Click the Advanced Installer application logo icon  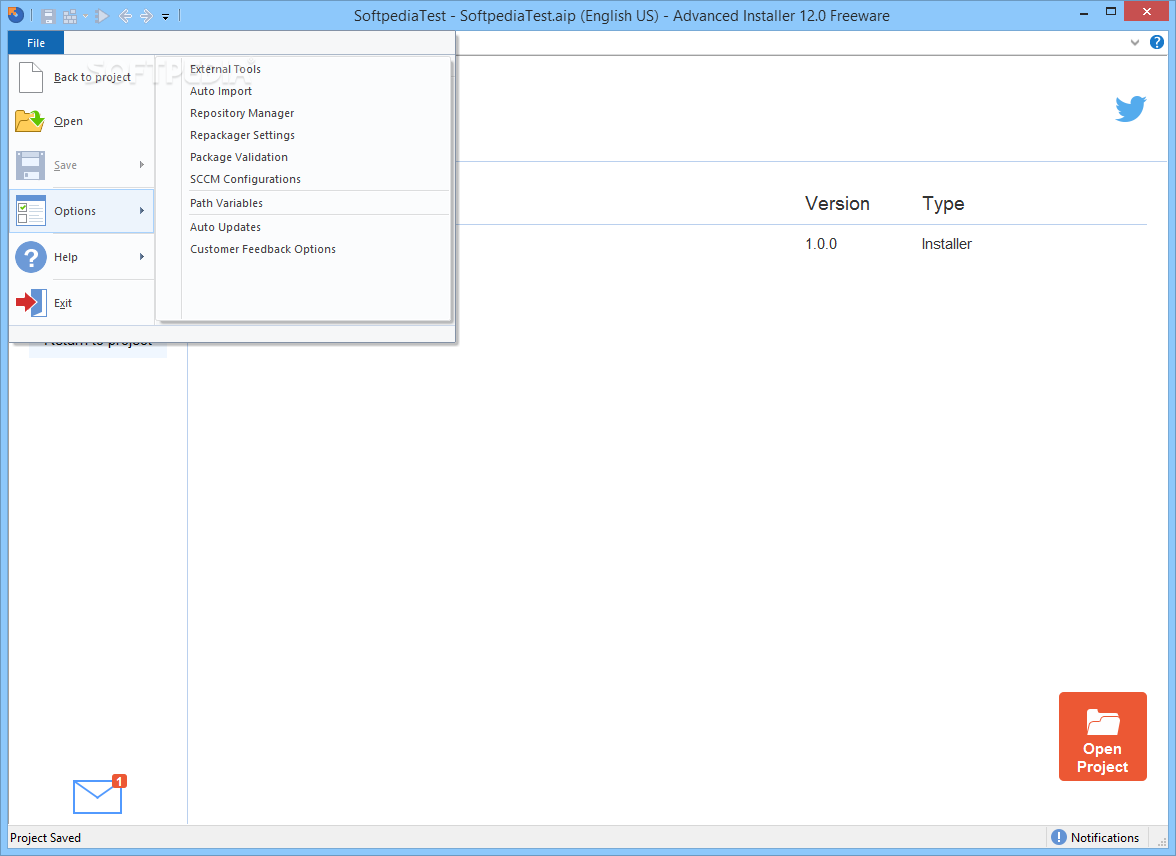(x=16, y=14)
